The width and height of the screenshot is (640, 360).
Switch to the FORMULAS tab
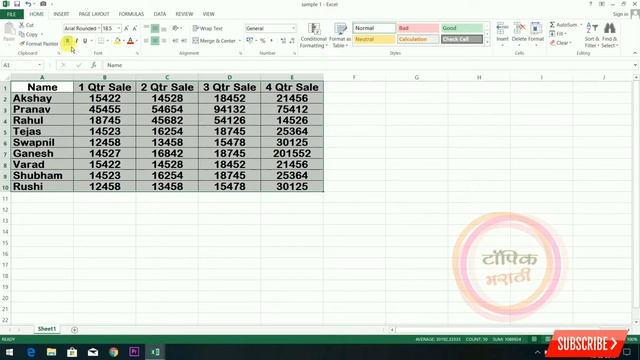click(131, 14)
